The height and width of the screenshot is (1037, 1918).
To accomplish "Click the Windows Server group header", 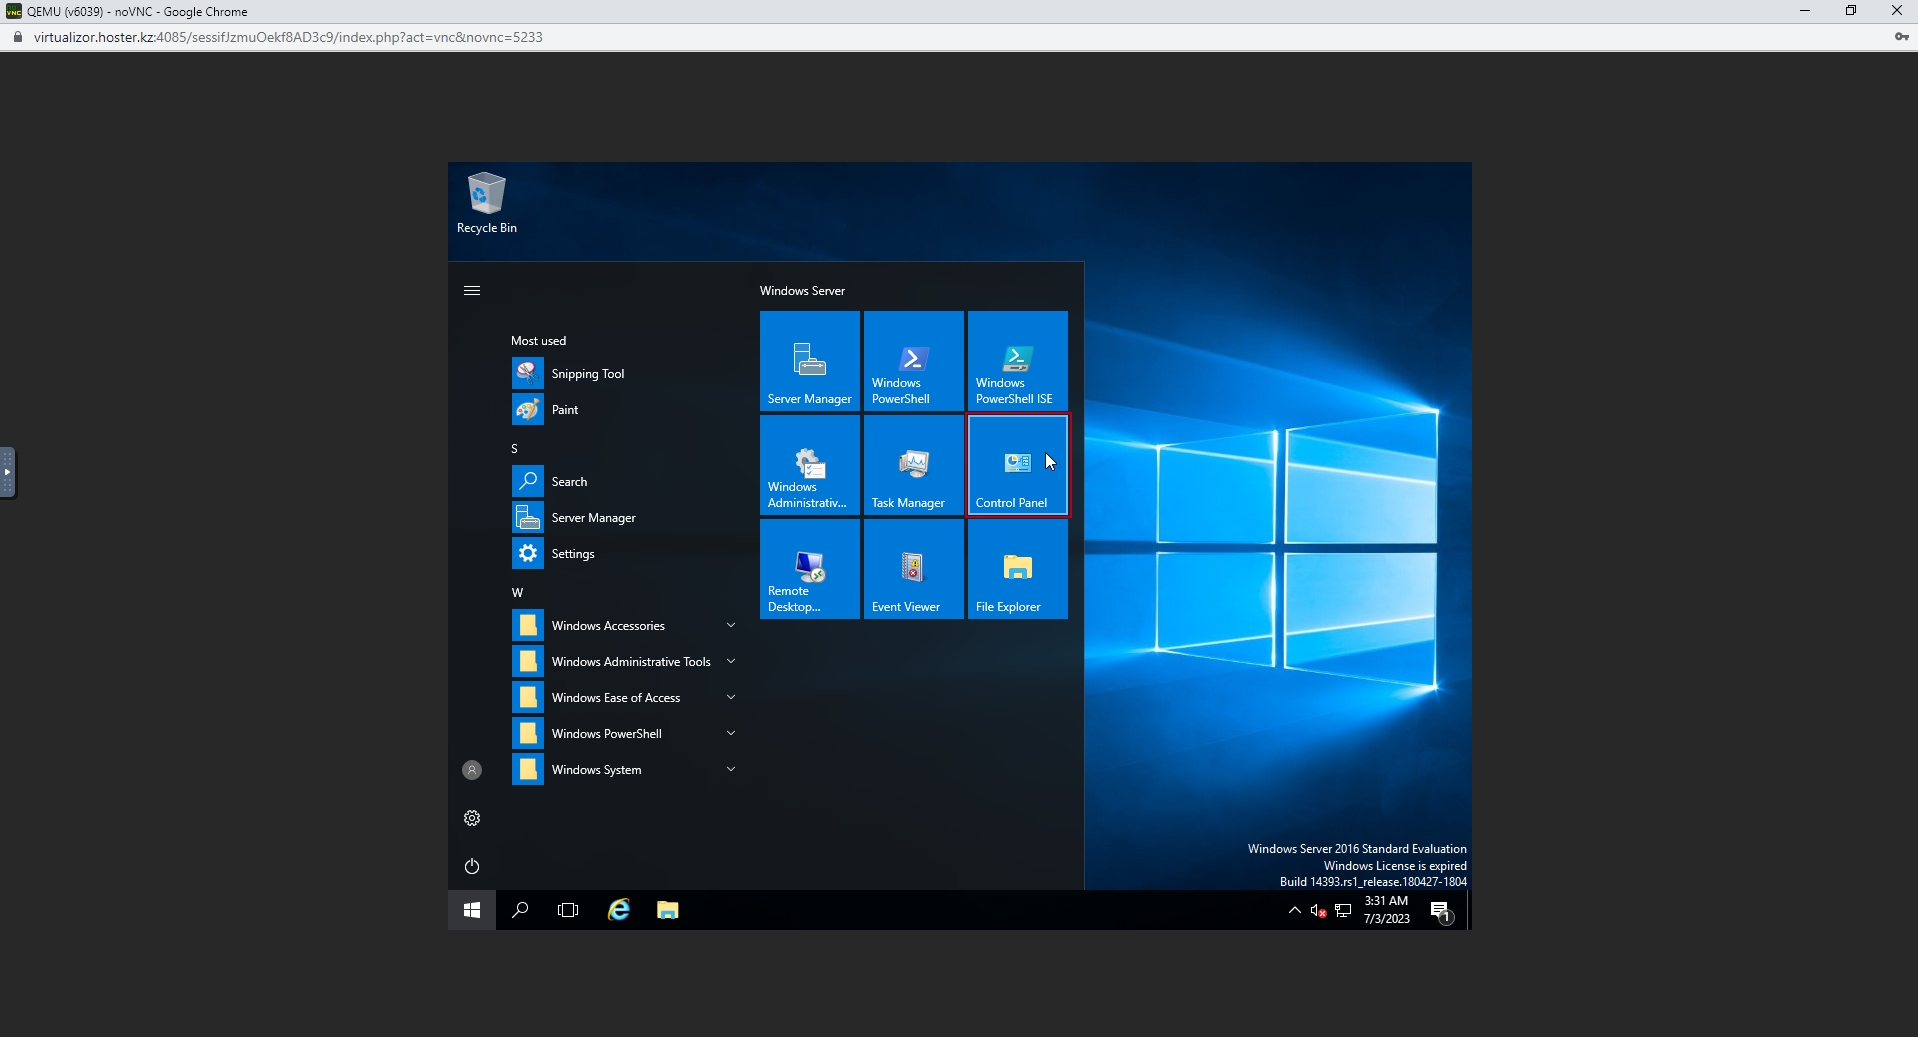I will tap(802, 291).
